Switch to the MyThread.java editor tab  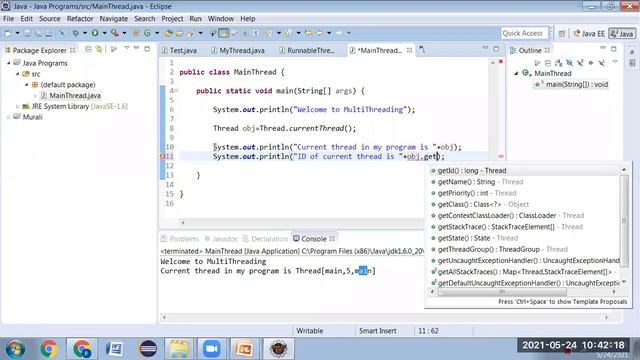[238, 51]
